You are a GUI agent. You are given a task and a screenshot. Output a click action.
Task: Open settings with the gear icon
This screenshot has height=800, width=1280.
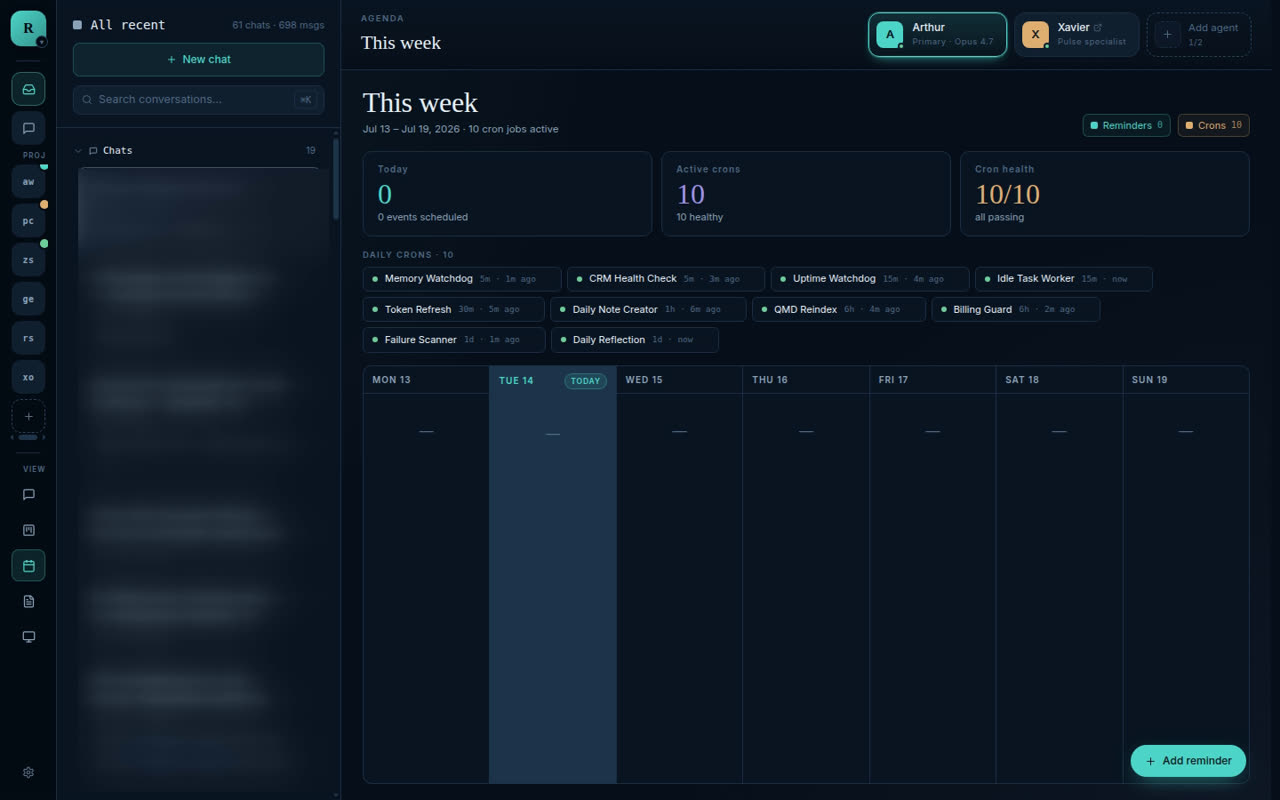28,772
